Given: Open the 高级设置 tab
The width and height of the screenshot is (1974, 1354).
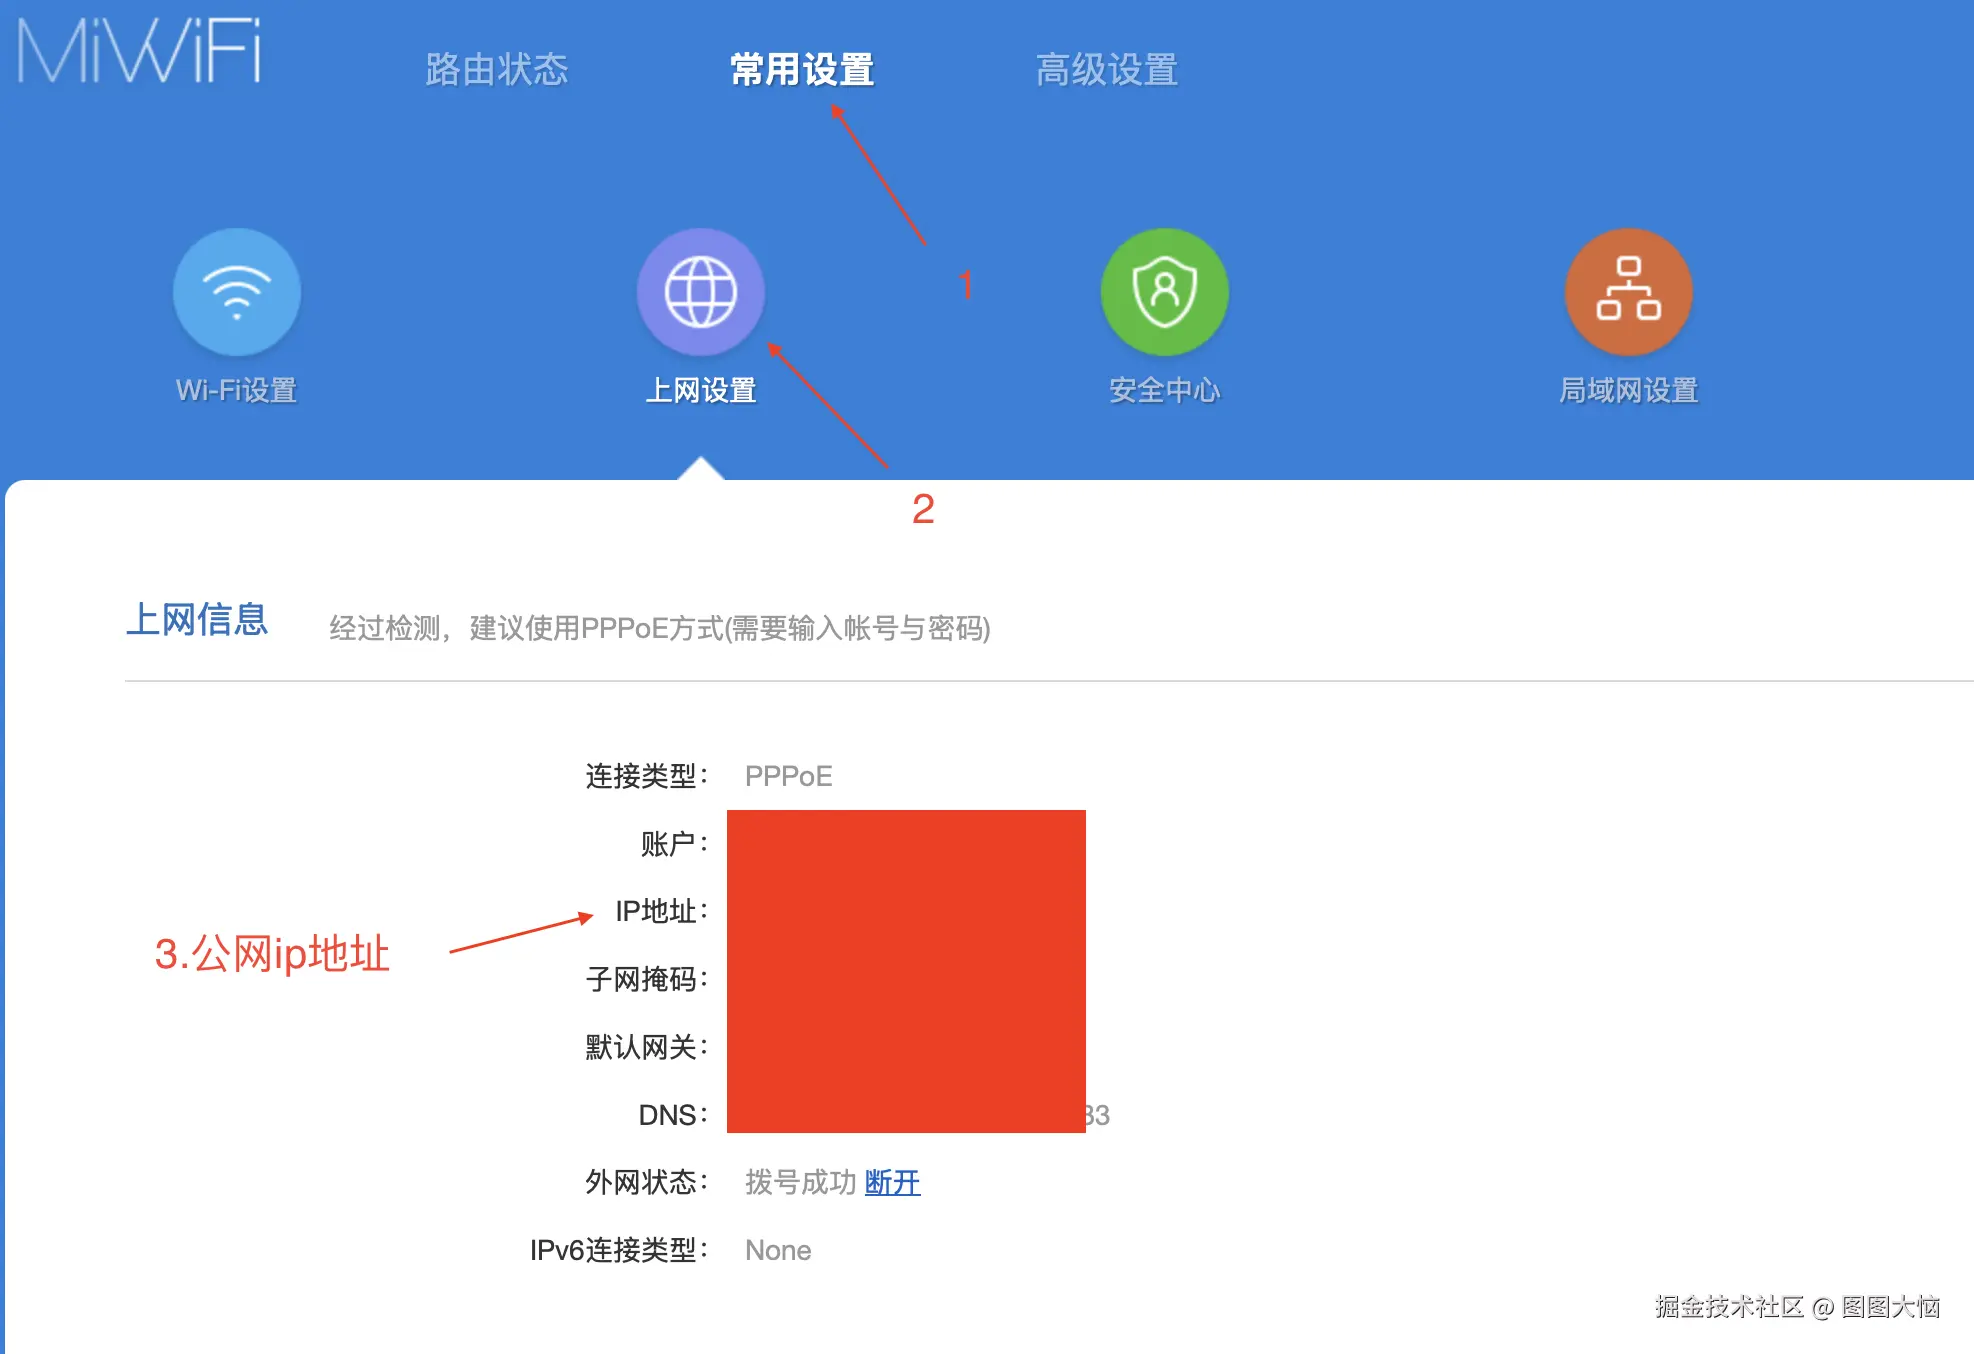Looking at the screenshot, I should (x=1106, y=68).
